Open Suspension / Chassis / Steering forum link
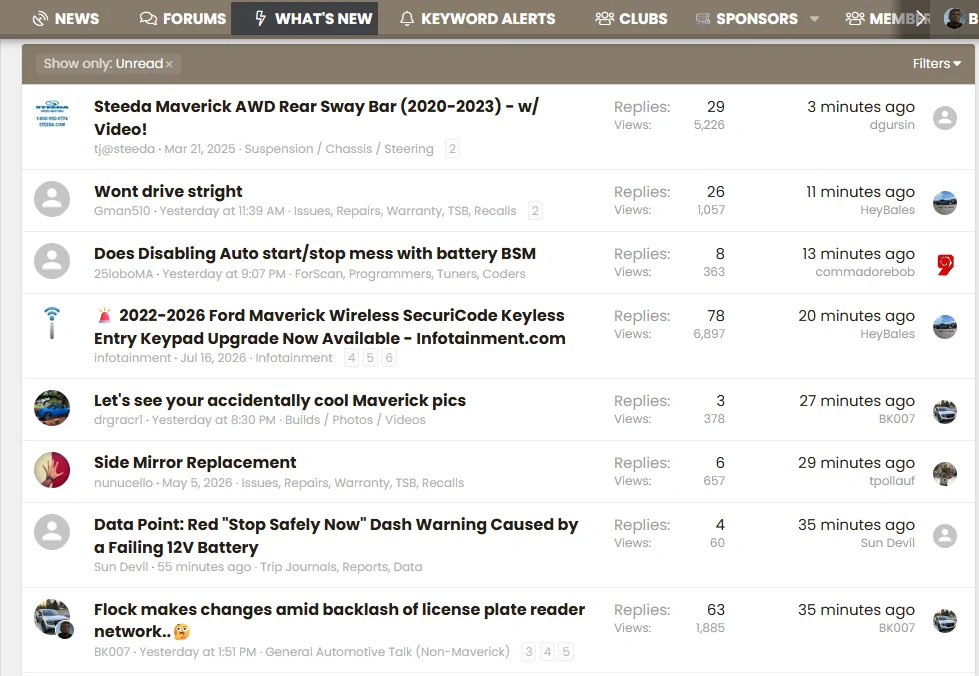979x676 pixels. [339, 149]
